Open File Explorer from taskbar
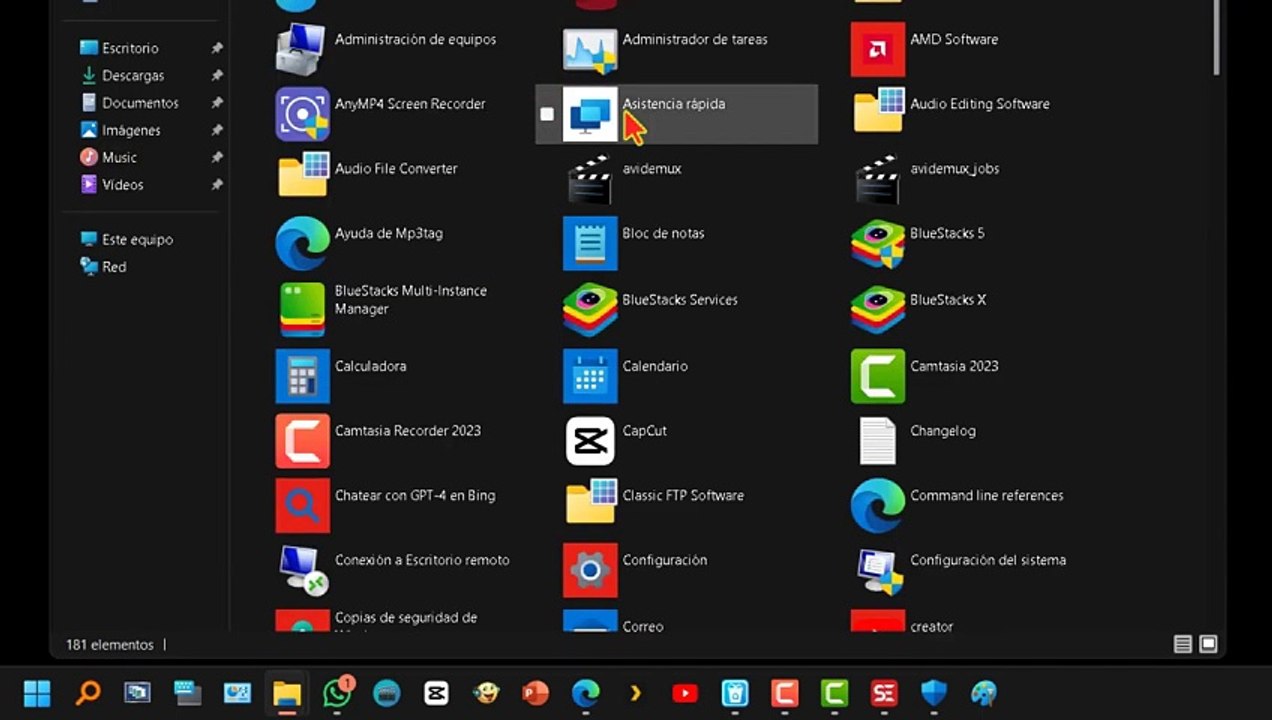Viewport: 1272px width, 720px height. tap(287, 693)
